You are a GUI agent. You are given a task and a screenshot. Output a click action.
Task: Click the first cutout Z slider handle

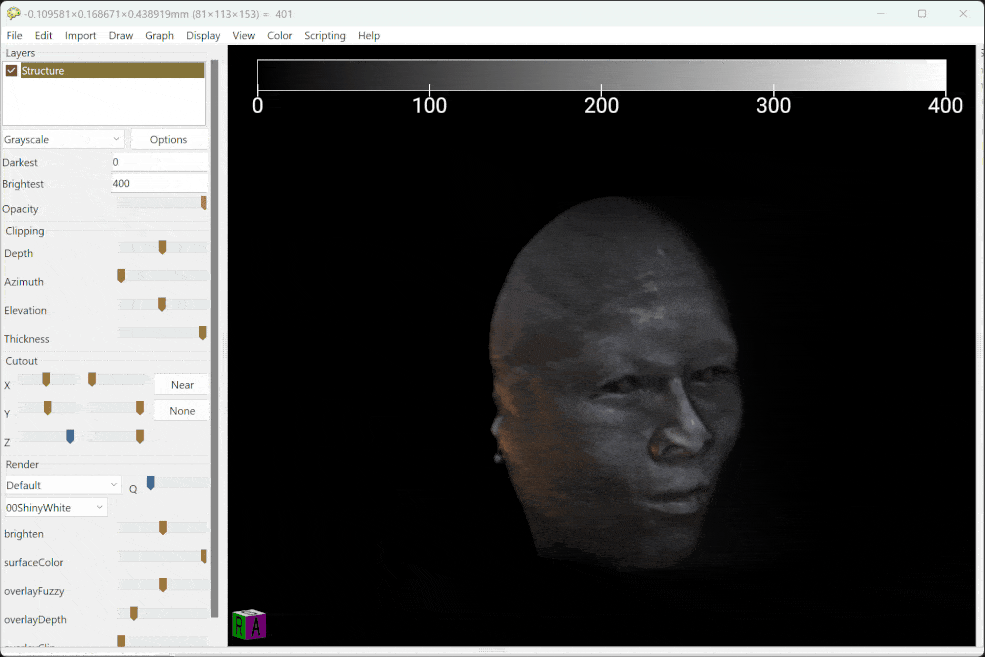tap(70, 437)
